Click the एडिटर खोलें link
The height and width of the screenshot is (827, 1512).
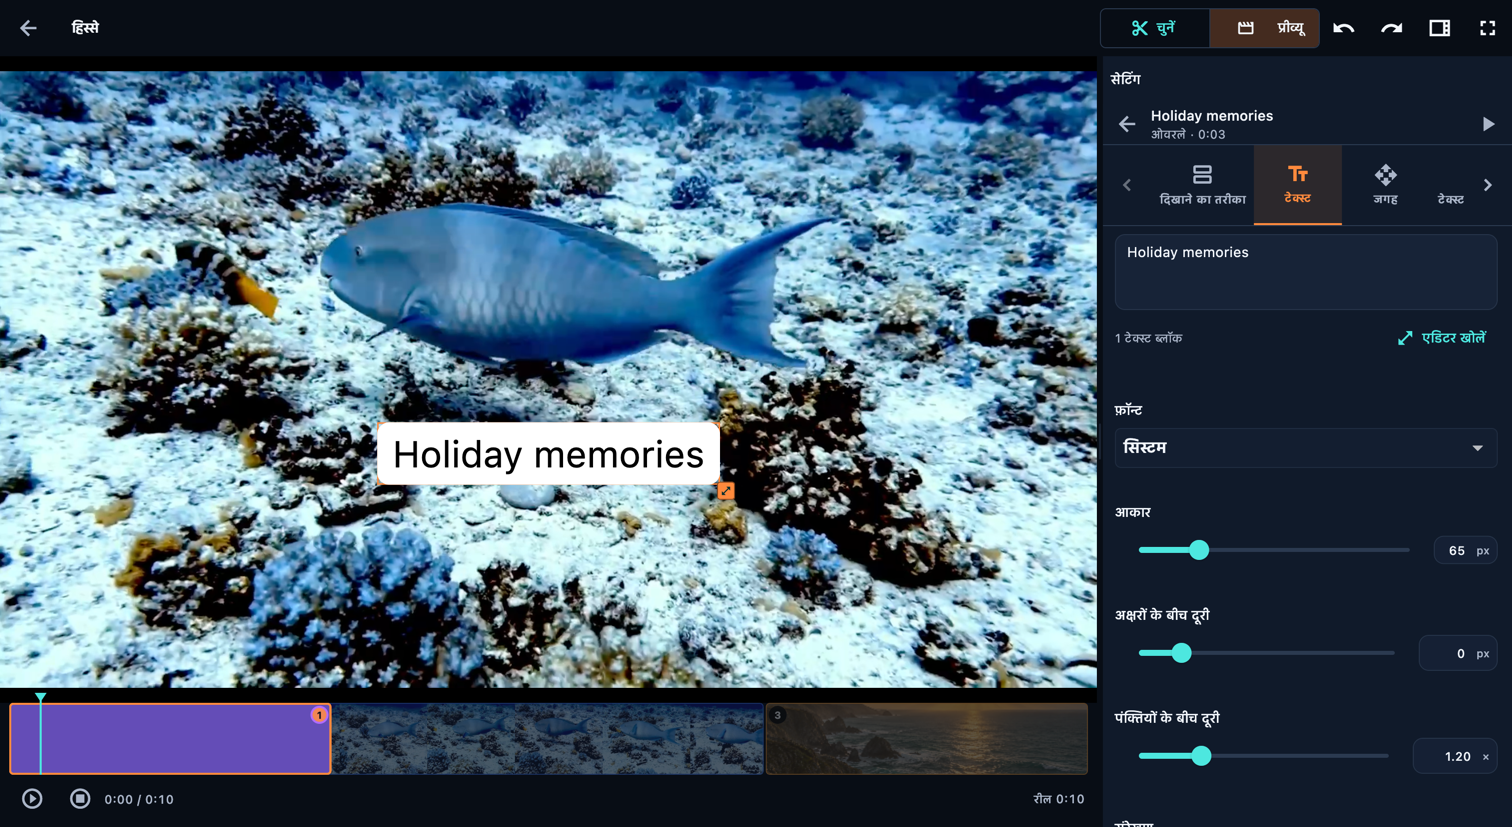pos(1441,338)
